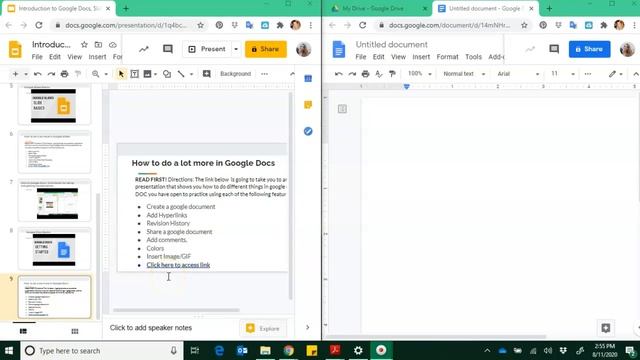Open the File menu in Slides
The height and width of the screenshot is (360, 640).
(x=37, y=57)
